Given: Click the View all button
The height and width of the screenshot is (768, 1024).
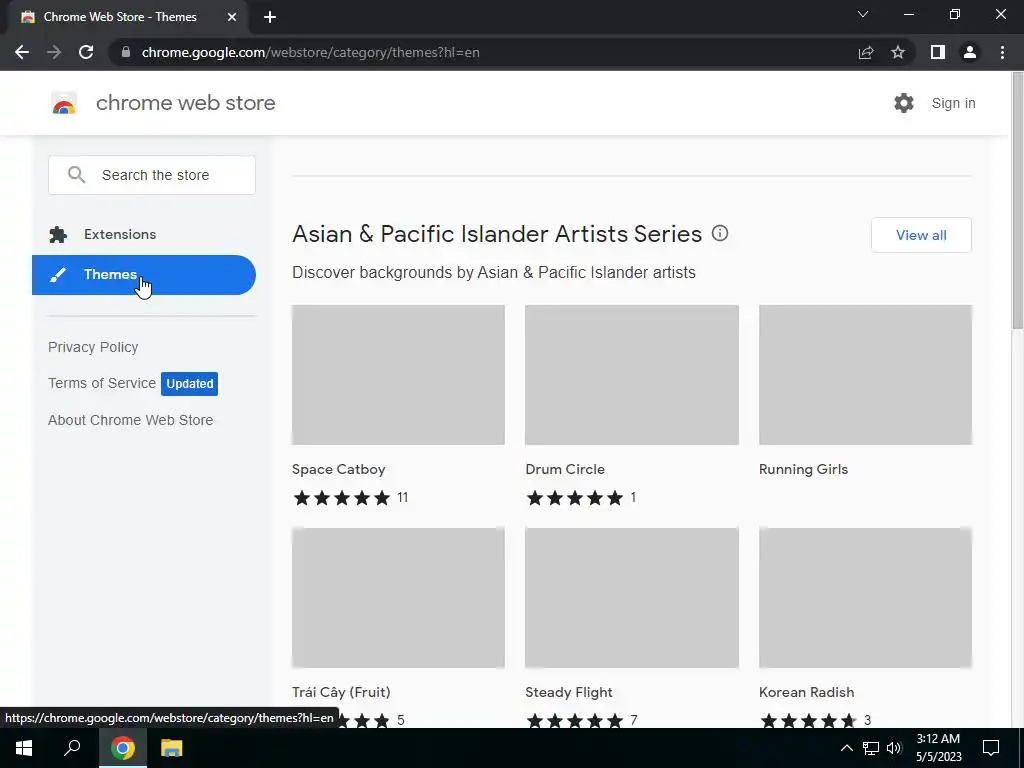Looking at the screenshot, I should click(x=921, y=235).
